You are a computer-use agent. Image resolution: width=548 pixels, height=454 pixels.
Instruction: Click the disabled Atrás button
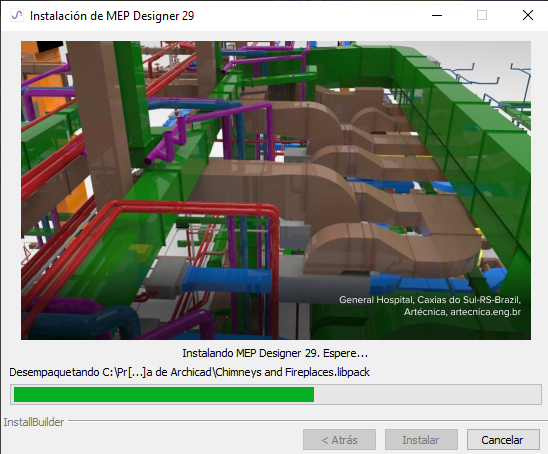pos(339,440)
